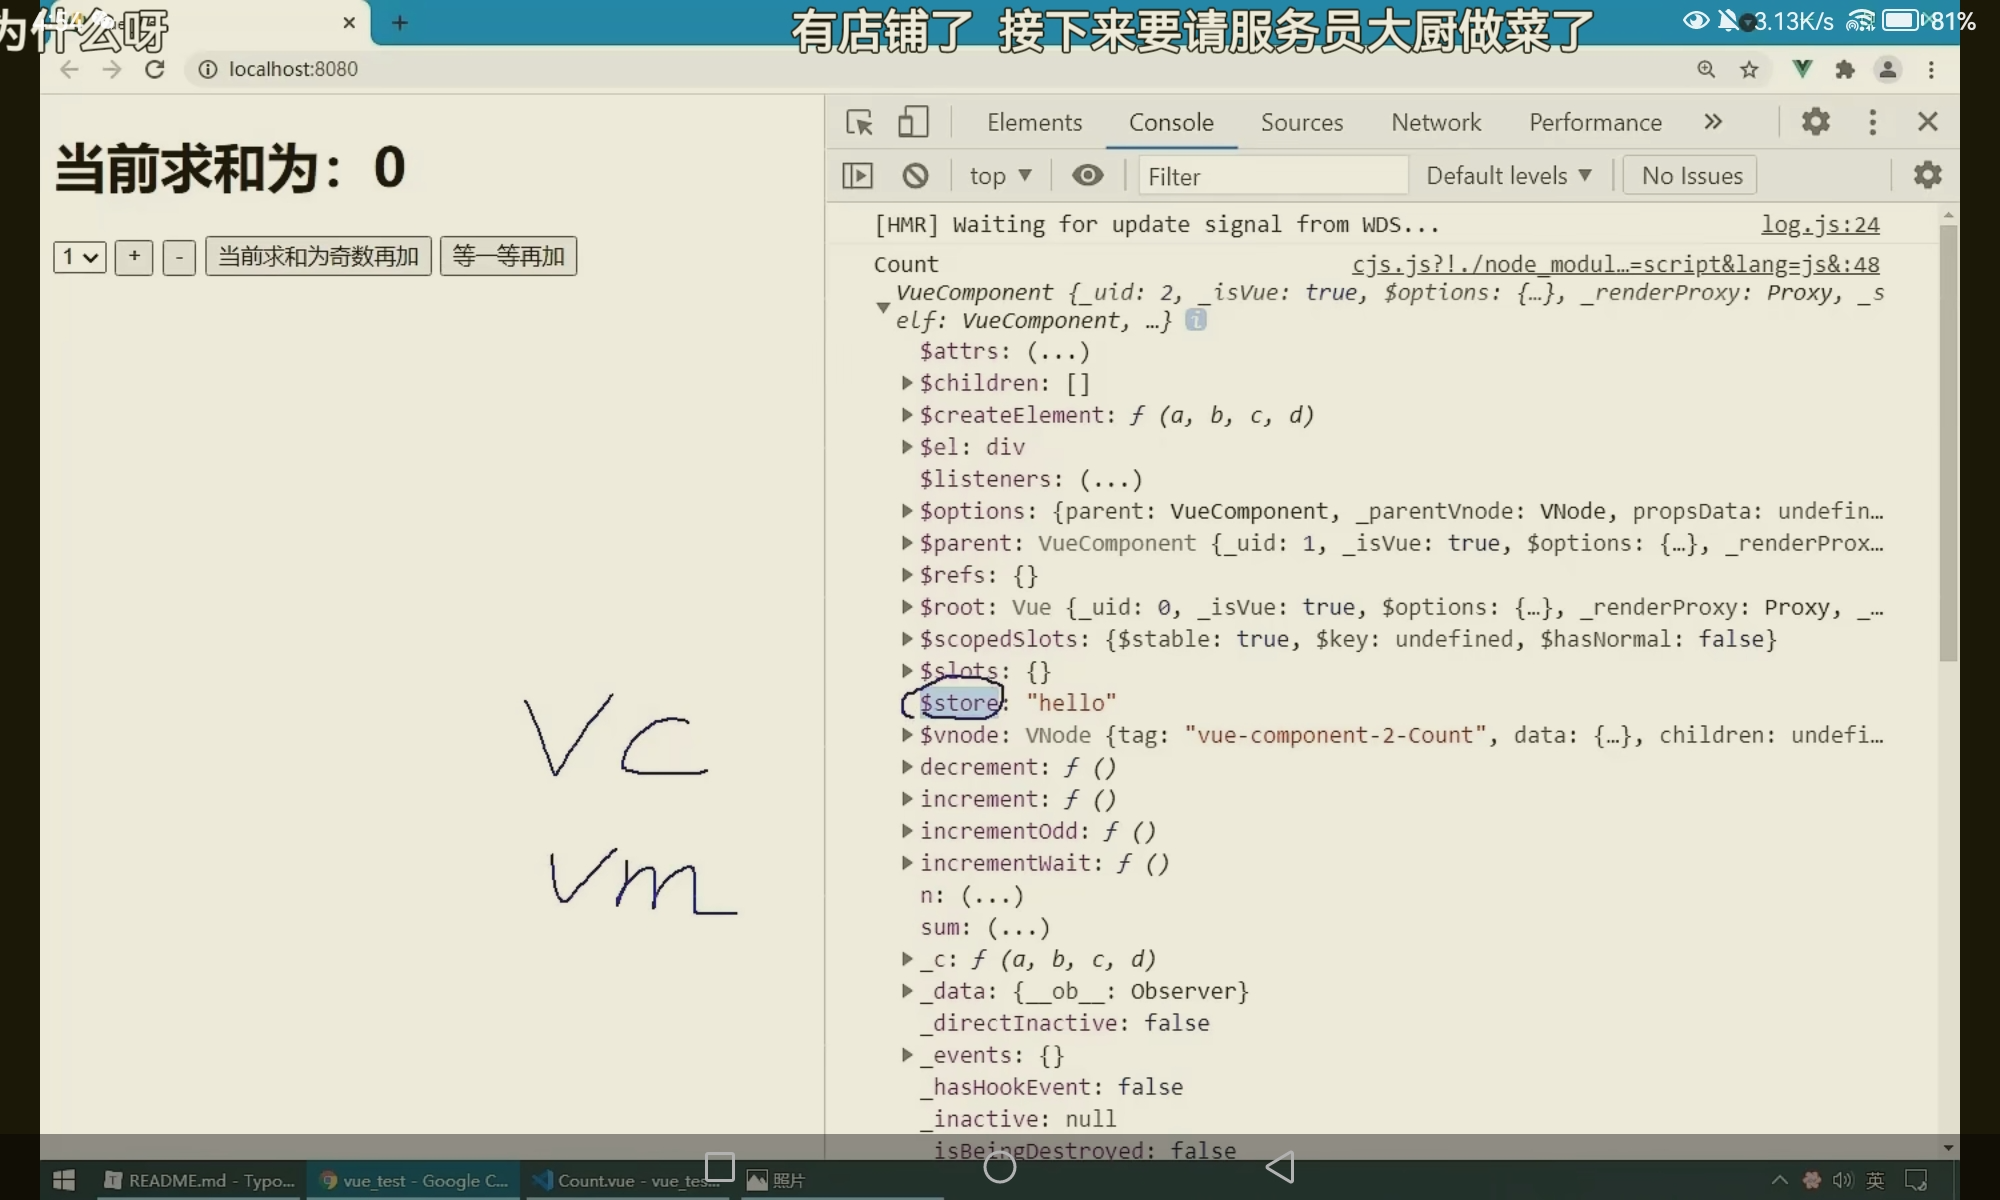2000x1200 pixels.
Task: Switch to the Network tab
Action: [1436, 122]
